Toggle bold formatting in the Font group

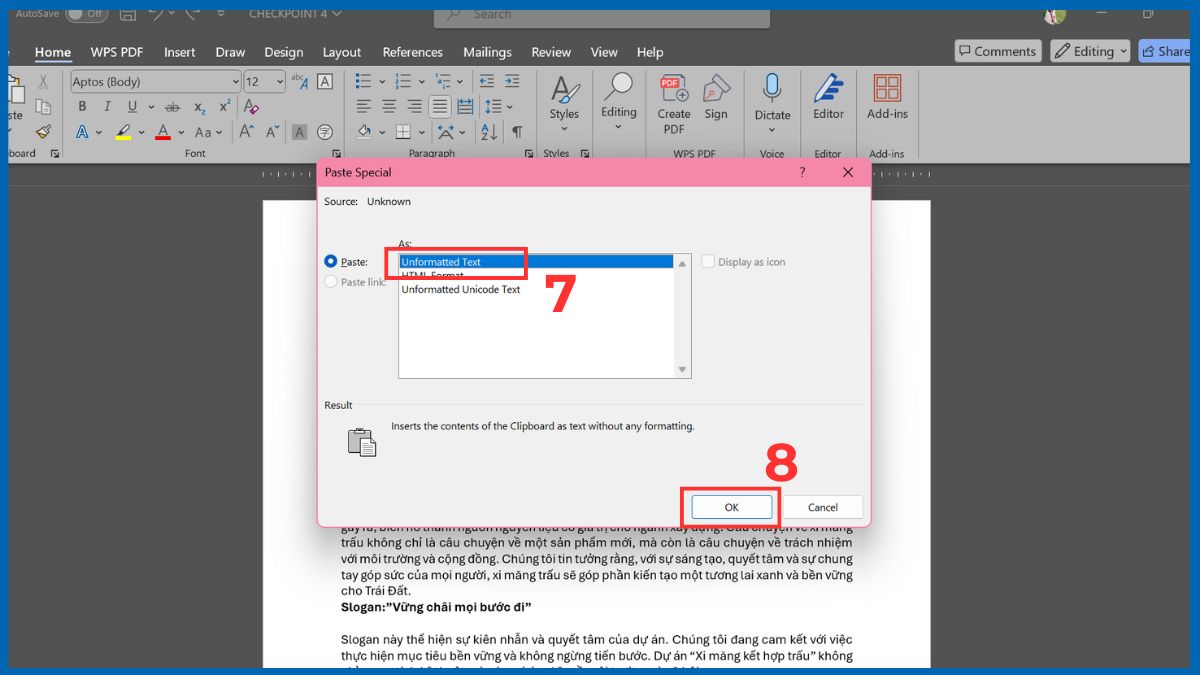pos(82,106)
